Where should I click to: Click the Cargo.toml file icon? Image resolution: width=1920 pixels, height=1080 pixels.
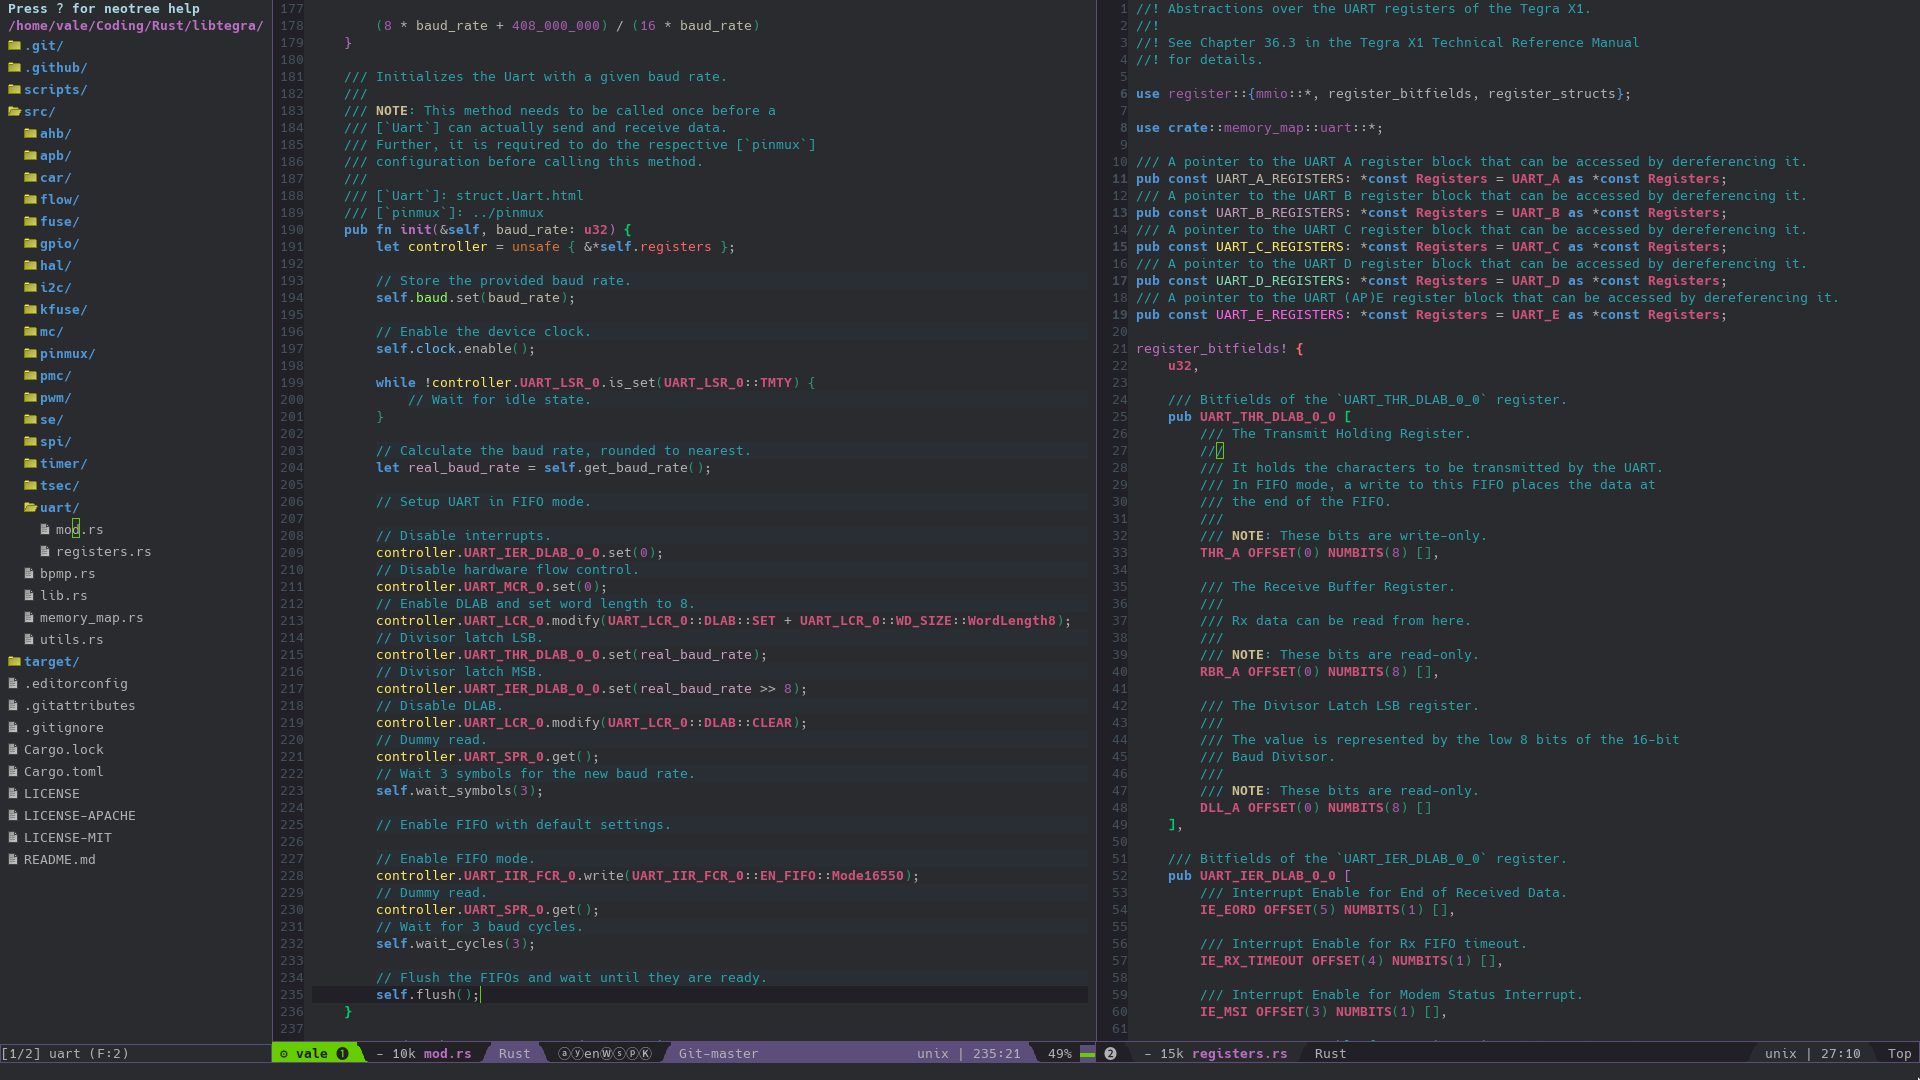(13, 772)
